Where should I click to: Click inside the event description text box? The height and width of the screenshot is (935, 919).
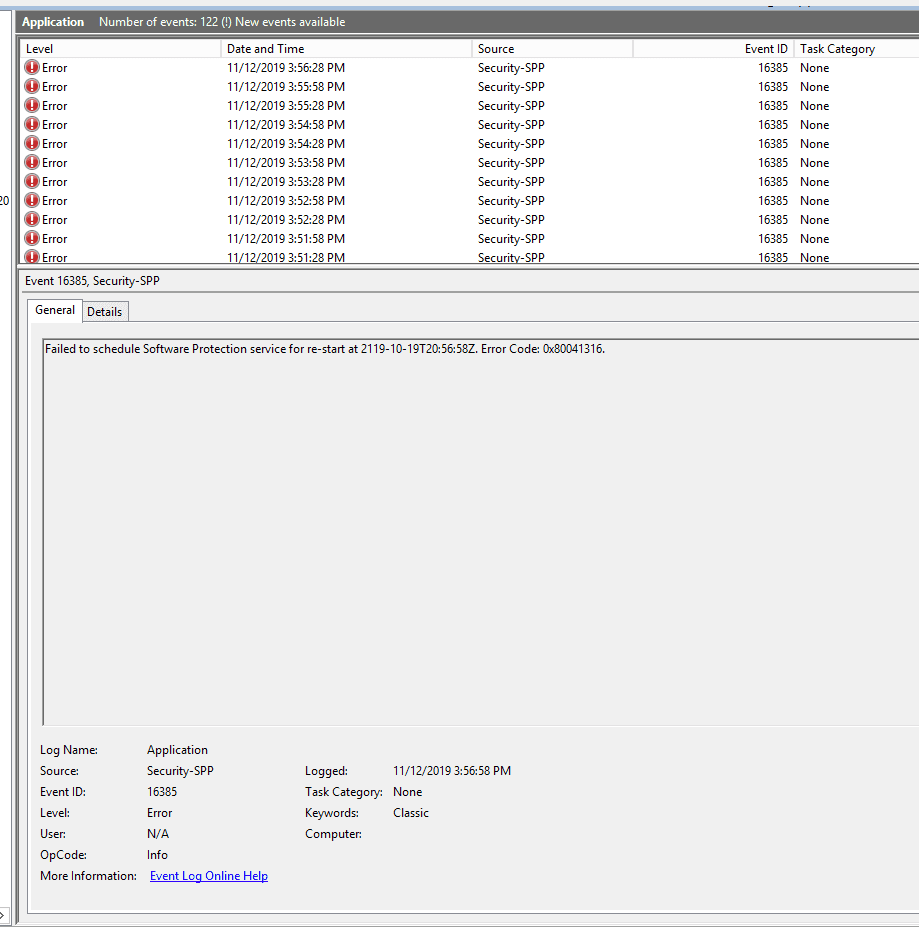(x=480, y=530)
